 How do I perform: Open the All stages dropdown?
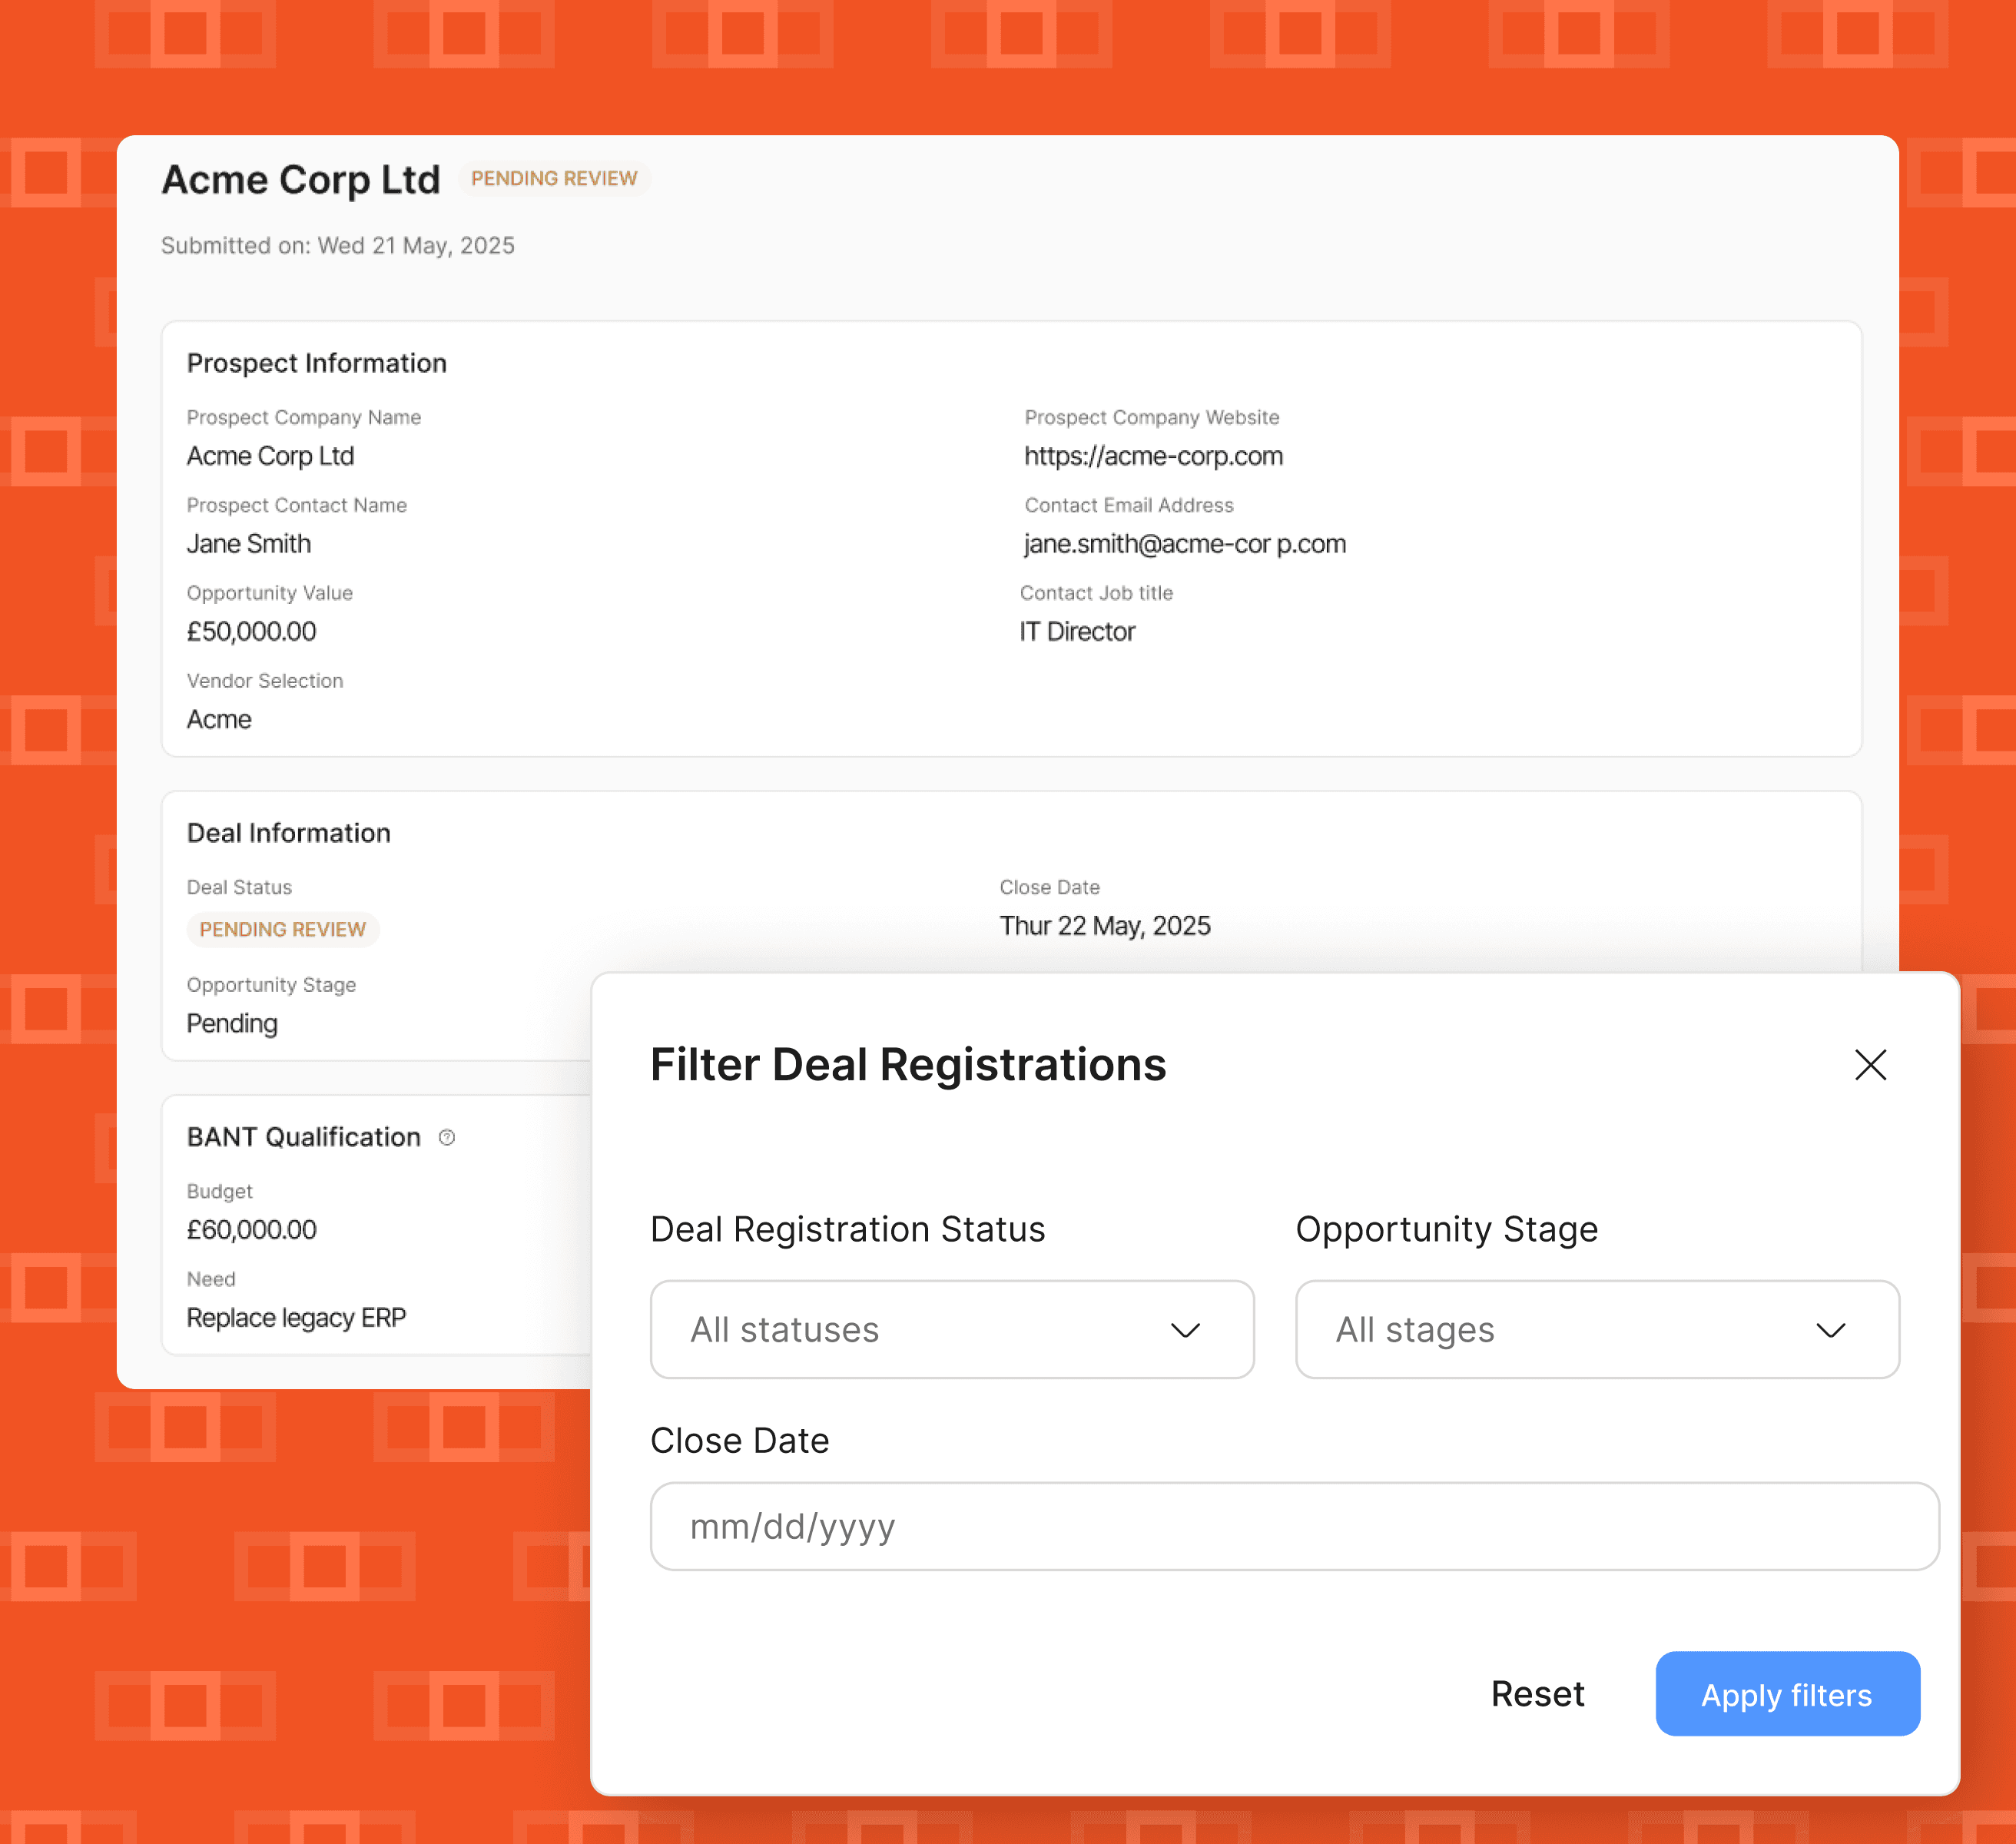click(1596, 1329)
